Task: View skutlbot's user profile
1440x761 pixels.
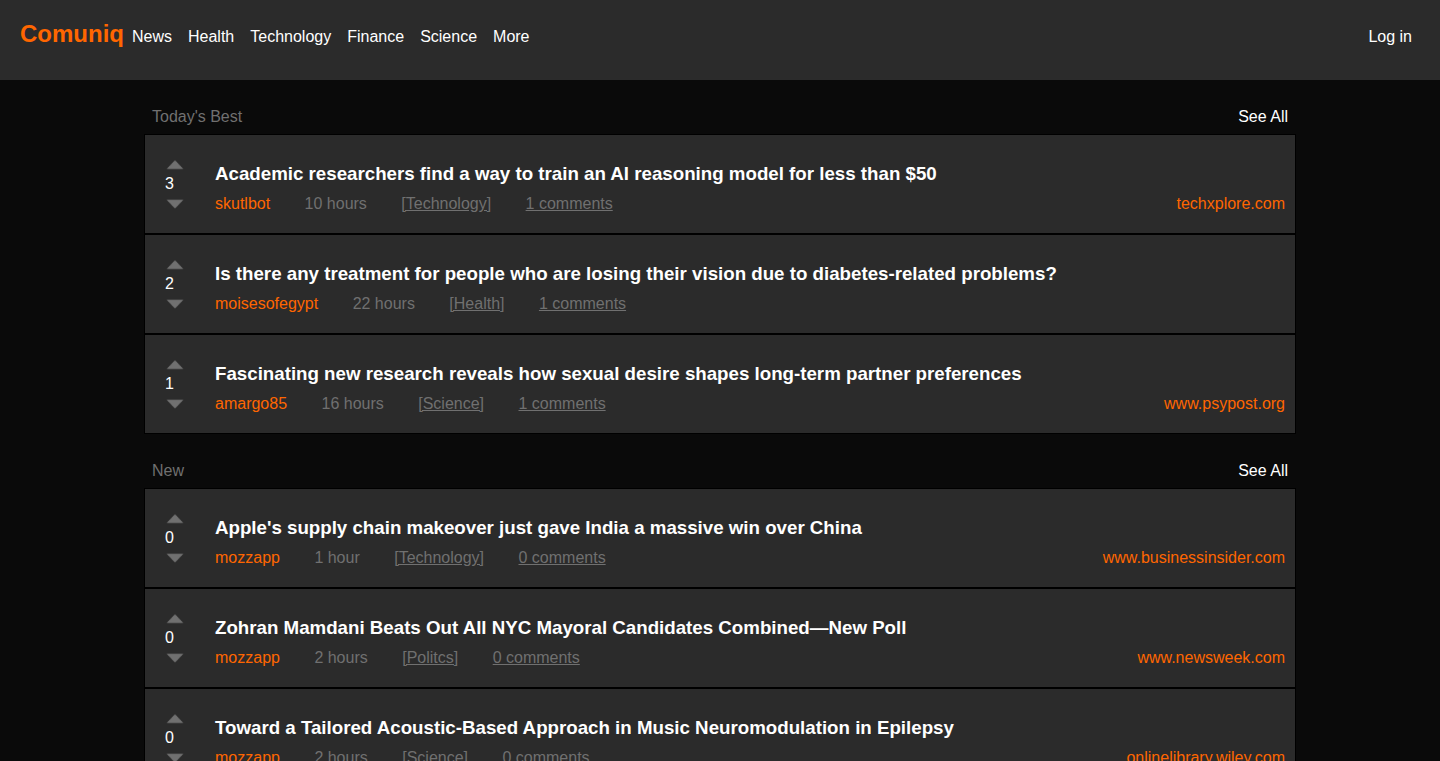Action: click(243, 203)
